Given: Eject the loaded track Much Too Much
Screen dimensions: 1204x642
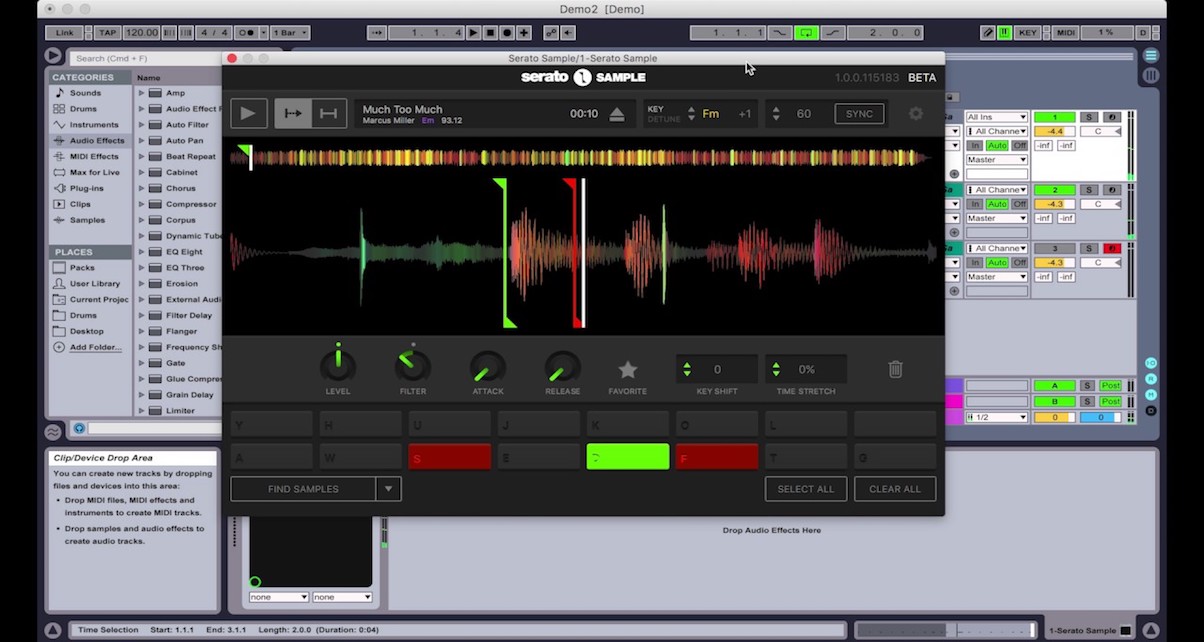Looking at the screenshot, I should (x=617, y=114).
